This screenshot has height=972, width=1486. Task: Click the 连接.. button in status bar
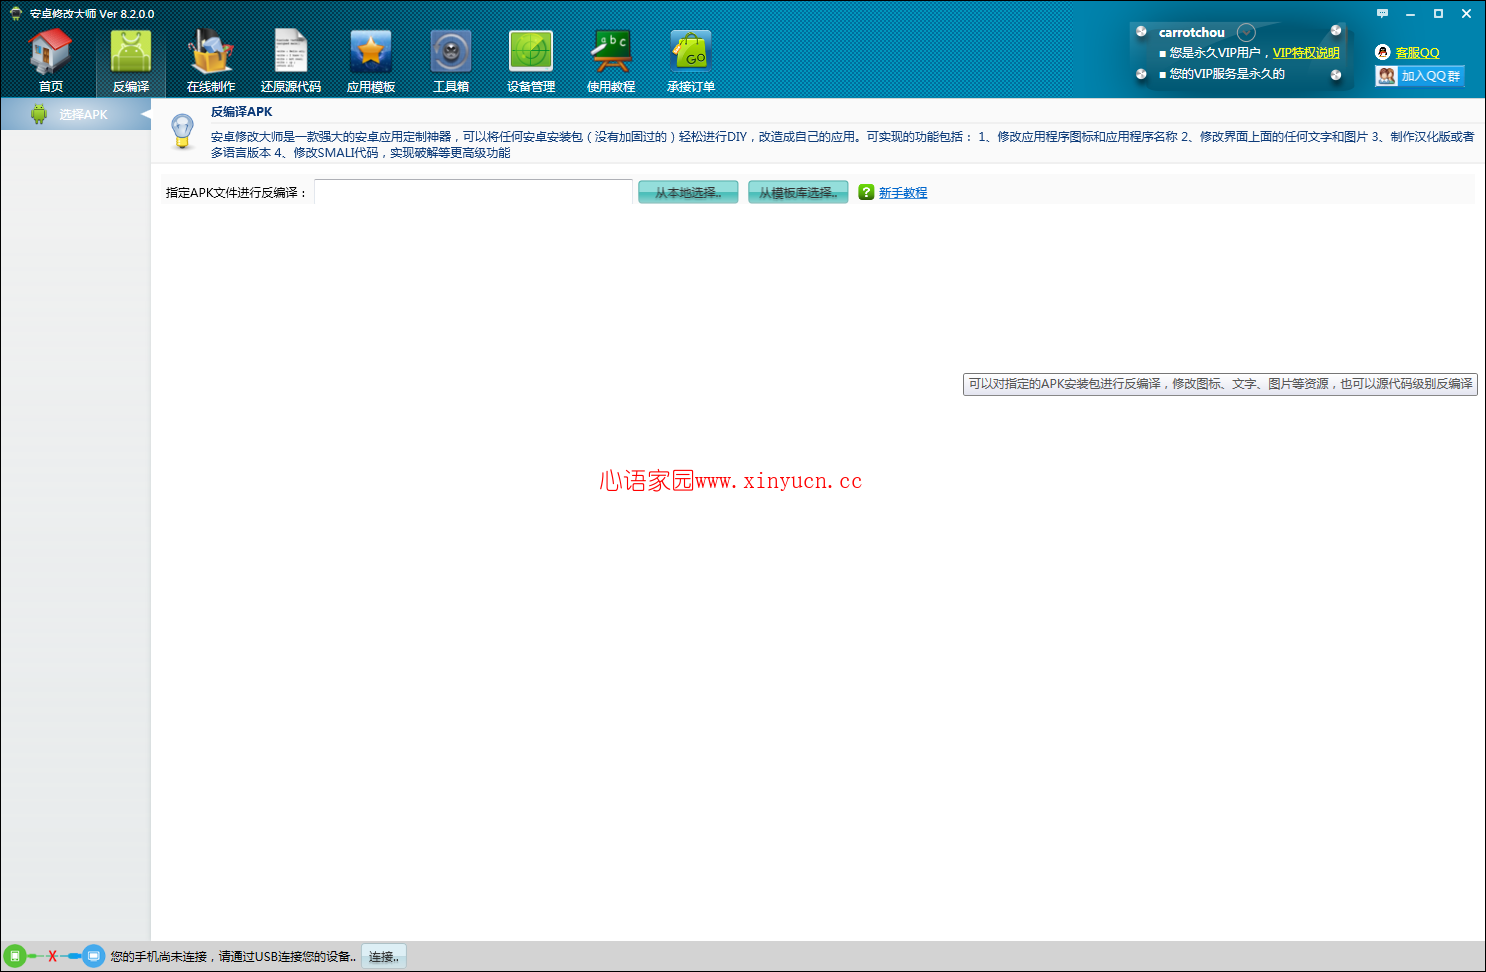(384, 957)
